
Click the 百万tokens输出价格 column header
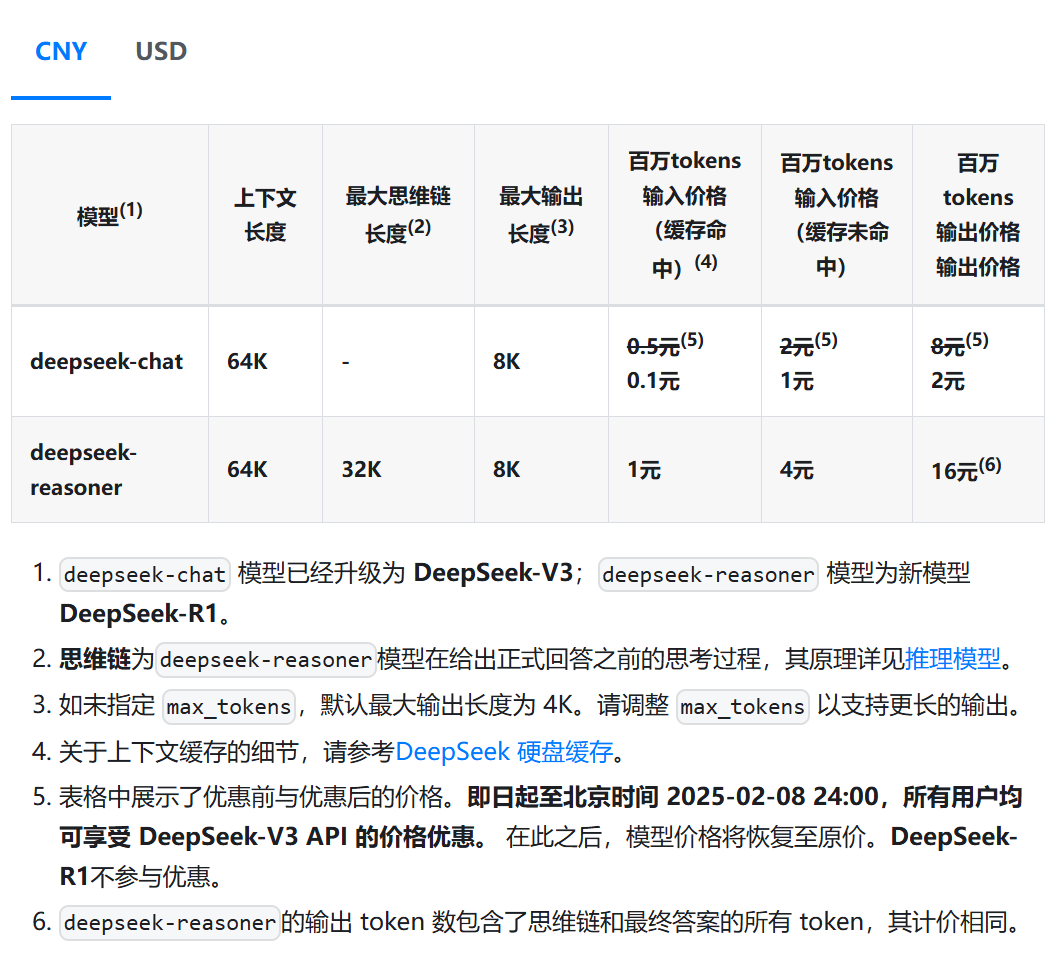click(978, 215)
